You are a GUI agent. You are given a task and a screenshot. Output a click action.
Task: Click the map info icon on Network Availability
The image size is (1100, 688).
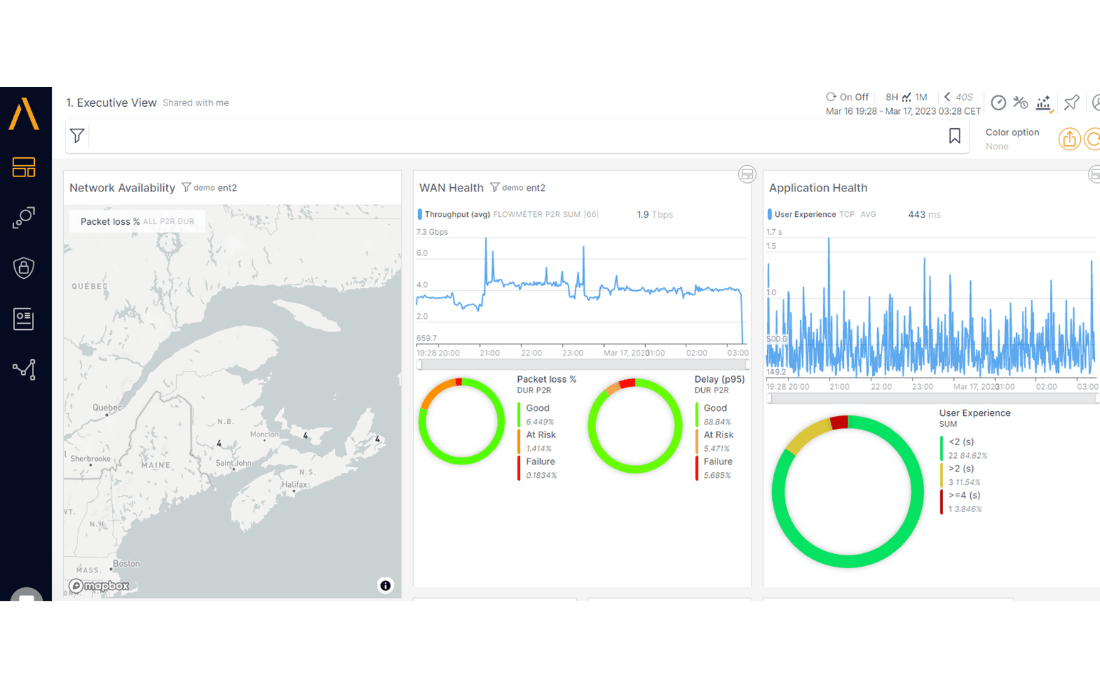(385, 586)
